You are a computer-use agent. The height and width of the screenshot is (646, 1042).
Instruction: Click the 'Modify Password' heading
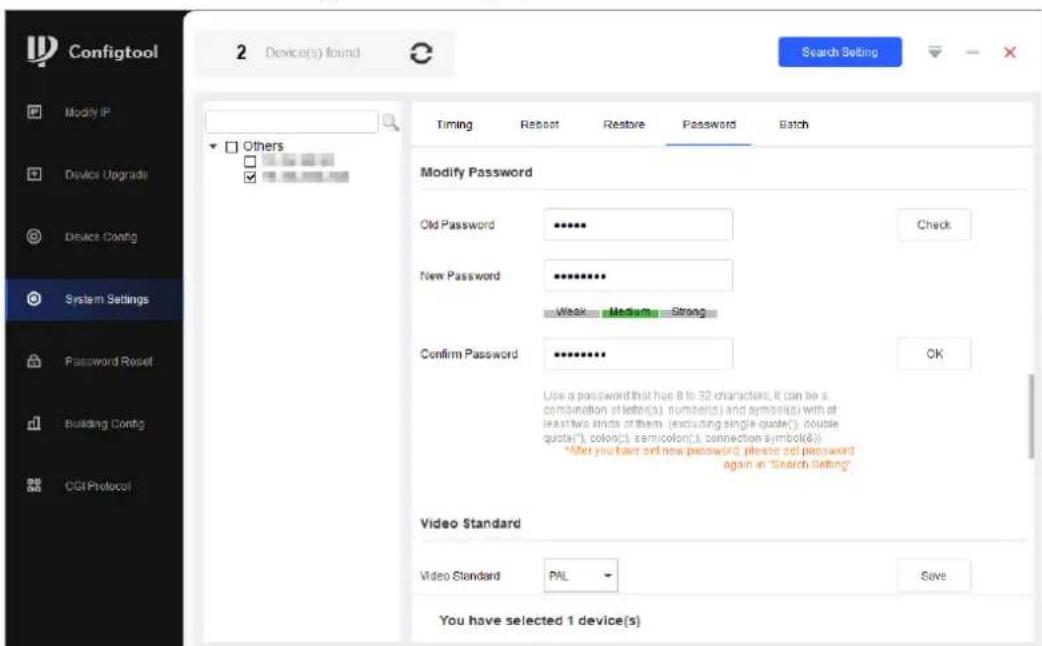click(476, 172)
